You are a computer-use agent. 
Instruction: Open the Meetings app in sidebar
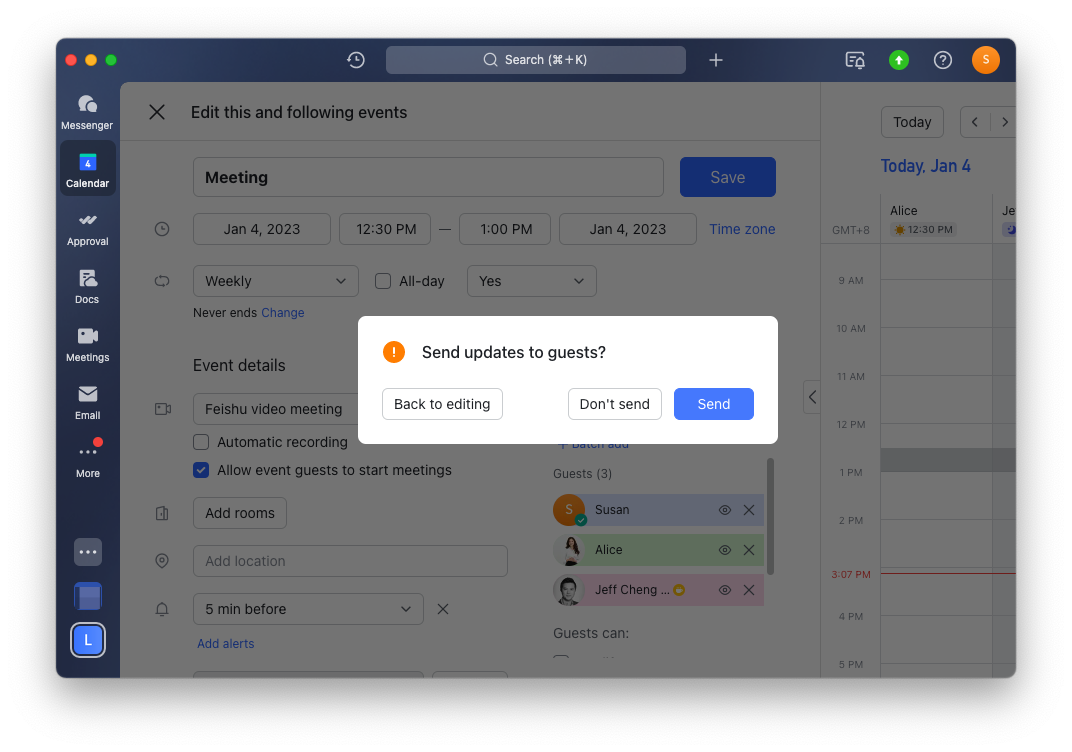[87, 341]
